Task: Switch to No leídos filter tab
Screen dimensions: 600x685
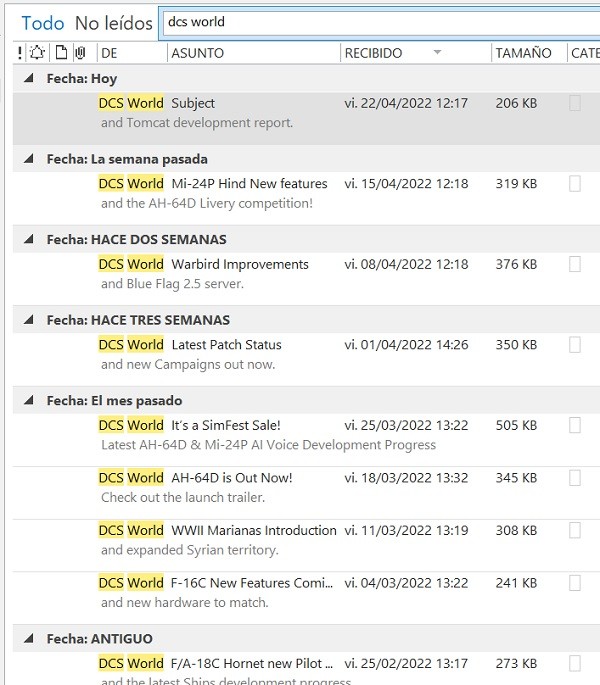Action: 114,23
